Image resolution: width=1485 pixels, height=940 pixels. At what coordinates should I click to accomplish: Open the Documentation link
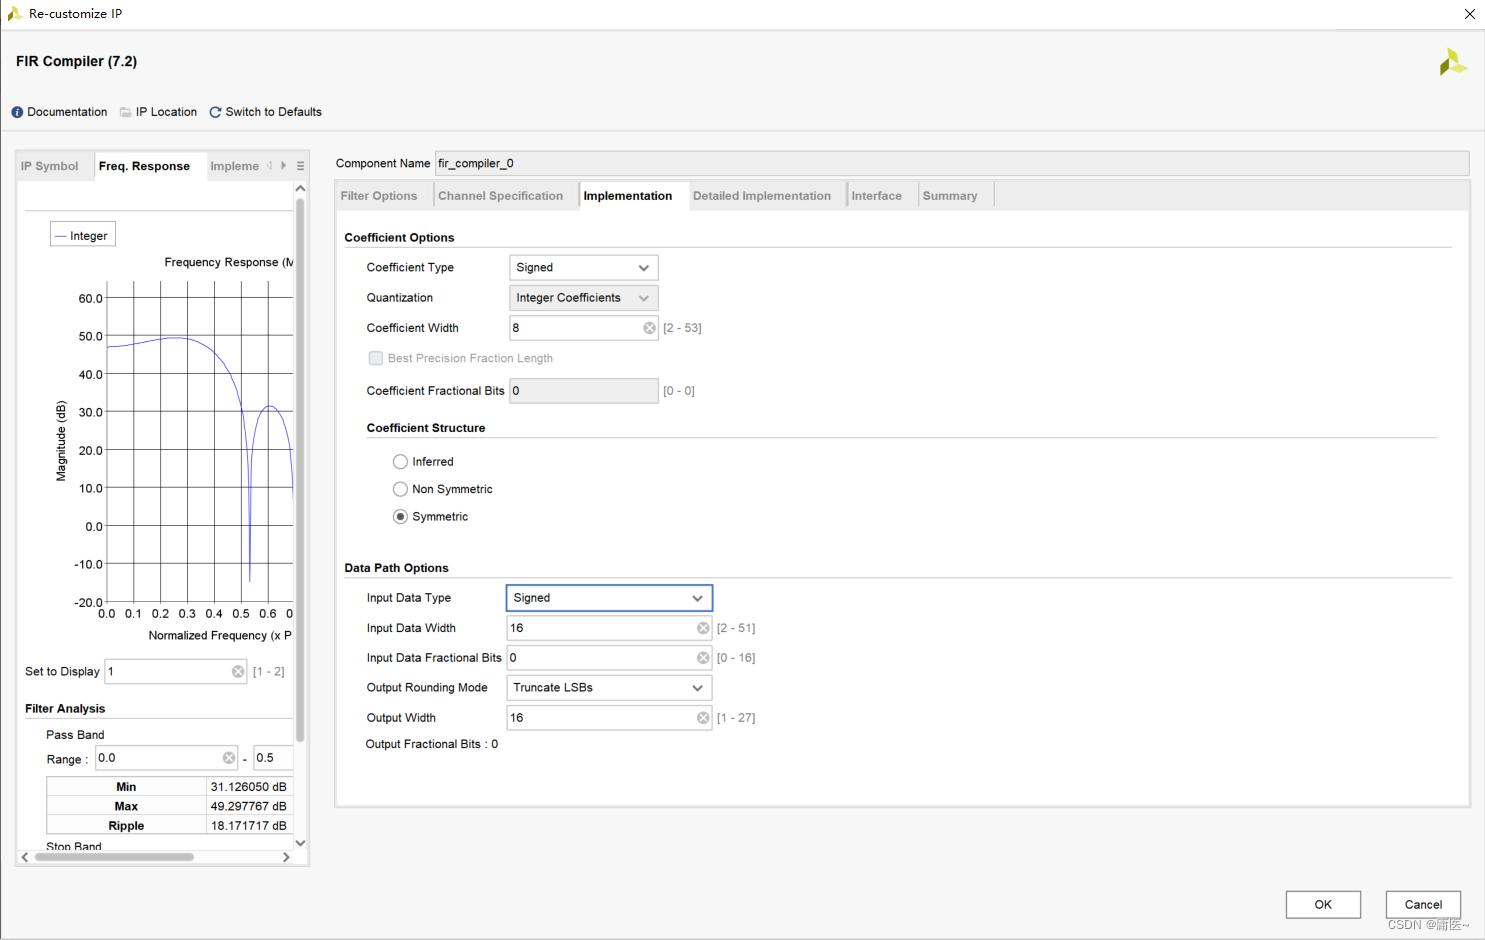coord(67,112)
